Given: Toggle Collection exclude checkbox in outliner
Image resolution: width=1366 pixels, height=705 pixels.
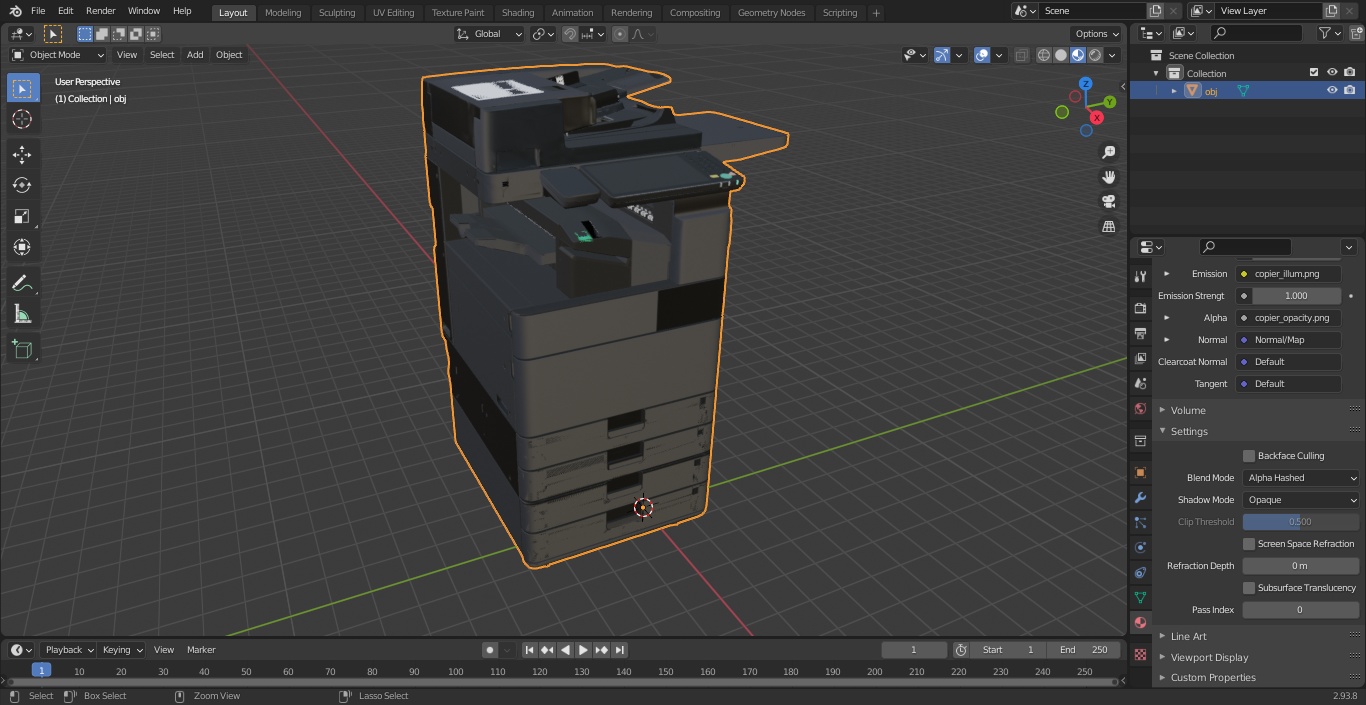Looking at the screenshot, I should (x=1314, y=72).
